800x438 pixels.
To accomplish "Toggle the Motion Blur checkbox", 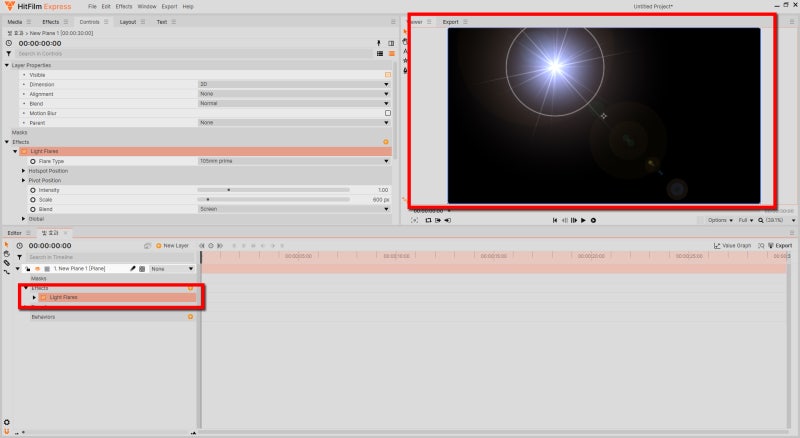I will 388,113.
